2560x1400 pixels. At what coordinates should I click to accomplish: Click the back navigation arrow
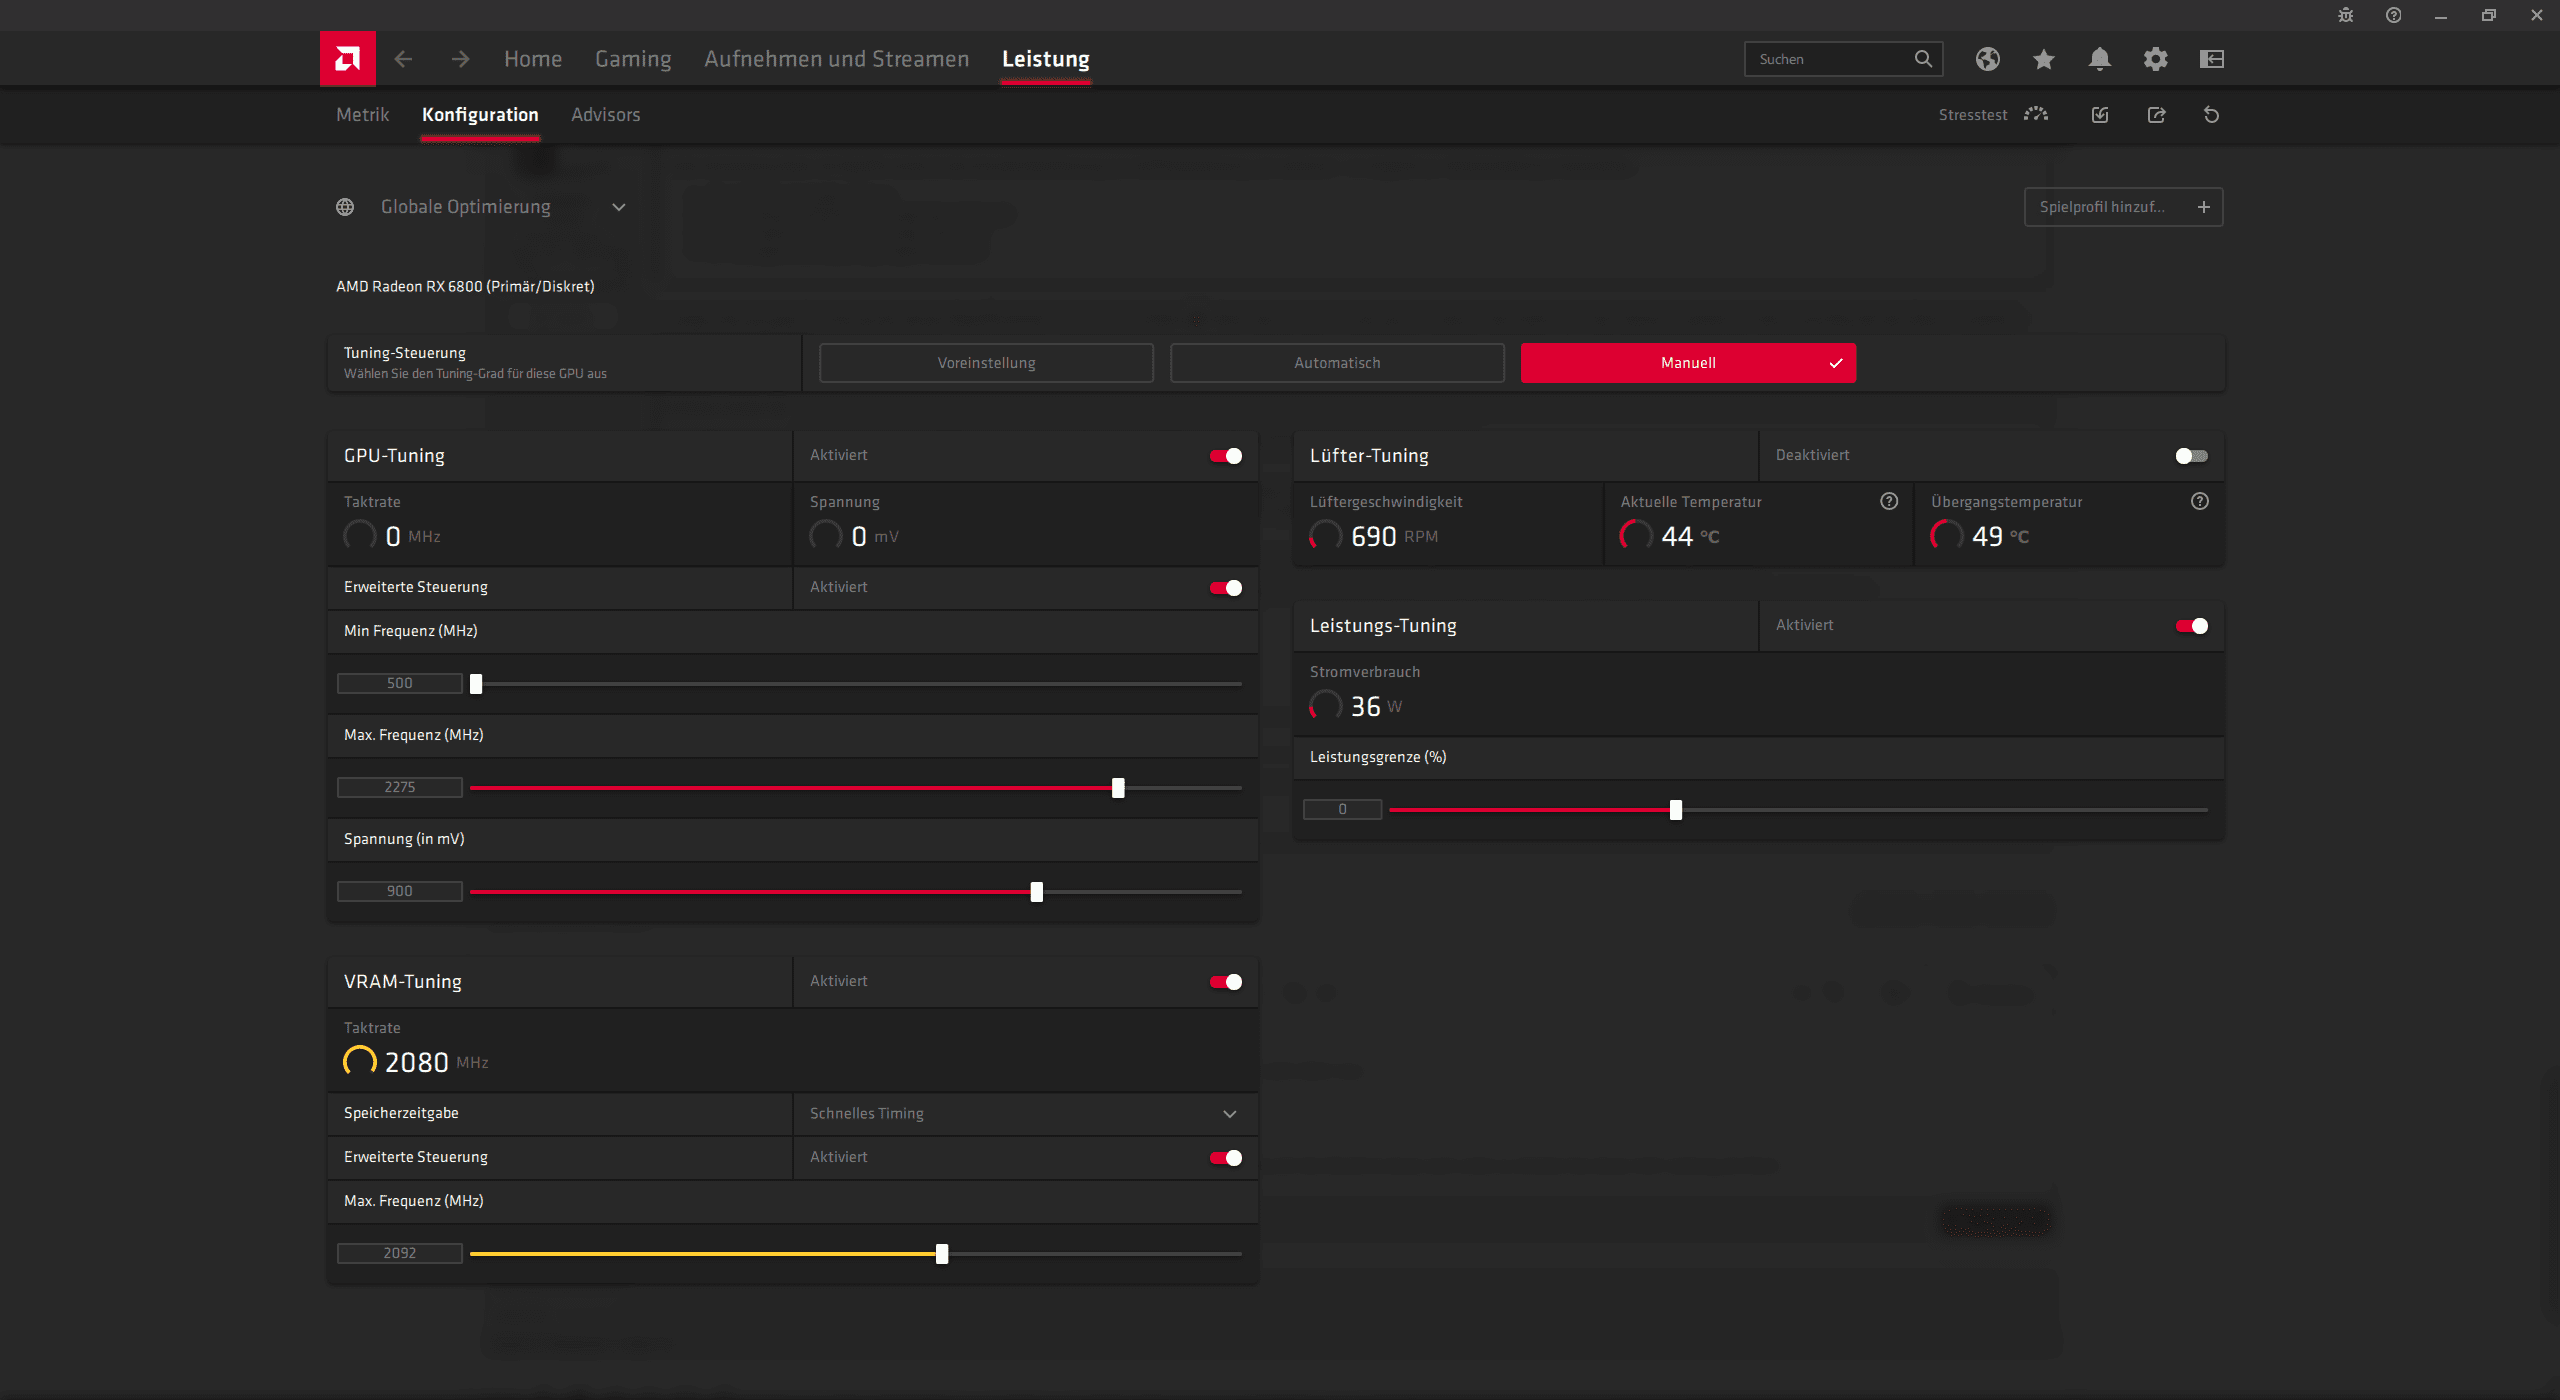pyautogui.click(x=403, y=59)
